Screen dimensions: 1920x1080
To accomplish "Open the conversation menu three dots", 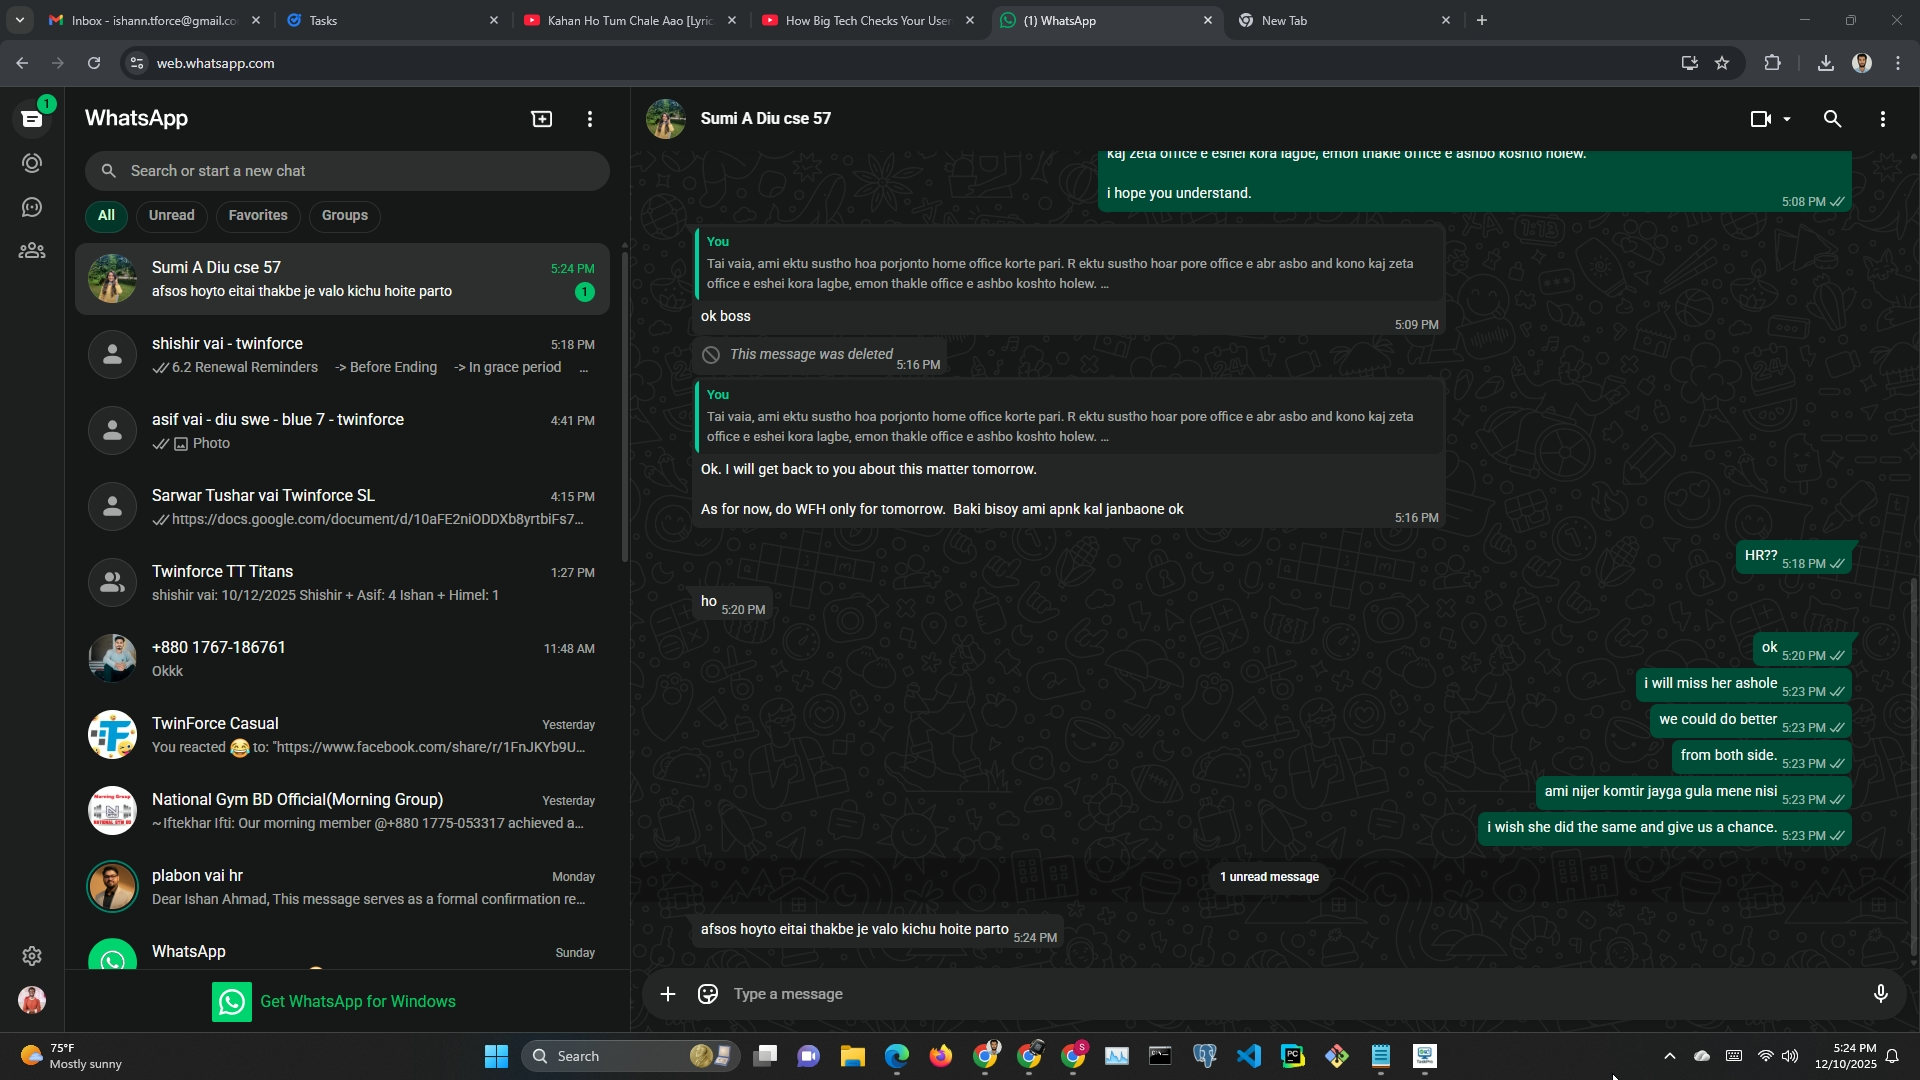I will [1883, 119].
